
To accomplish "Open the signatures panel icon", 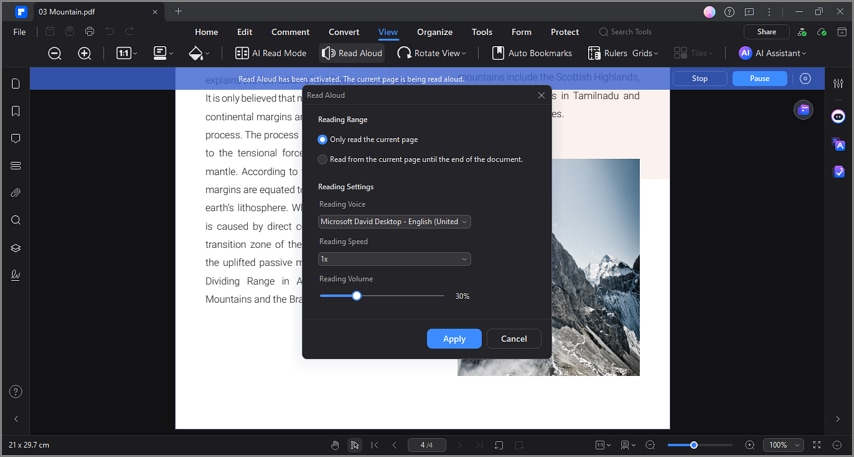I will [x=16, y=275].
